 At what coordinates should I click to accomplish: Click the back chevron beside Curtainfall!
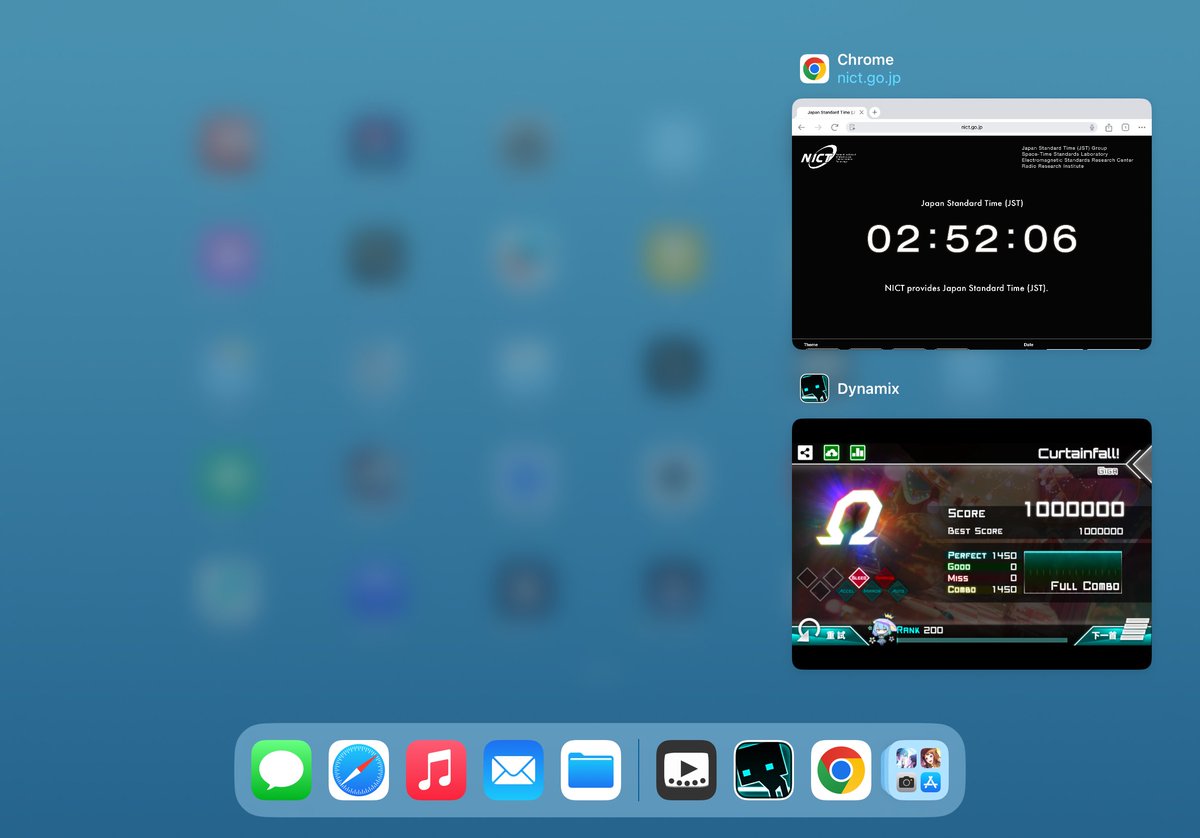pos(1139,464)
